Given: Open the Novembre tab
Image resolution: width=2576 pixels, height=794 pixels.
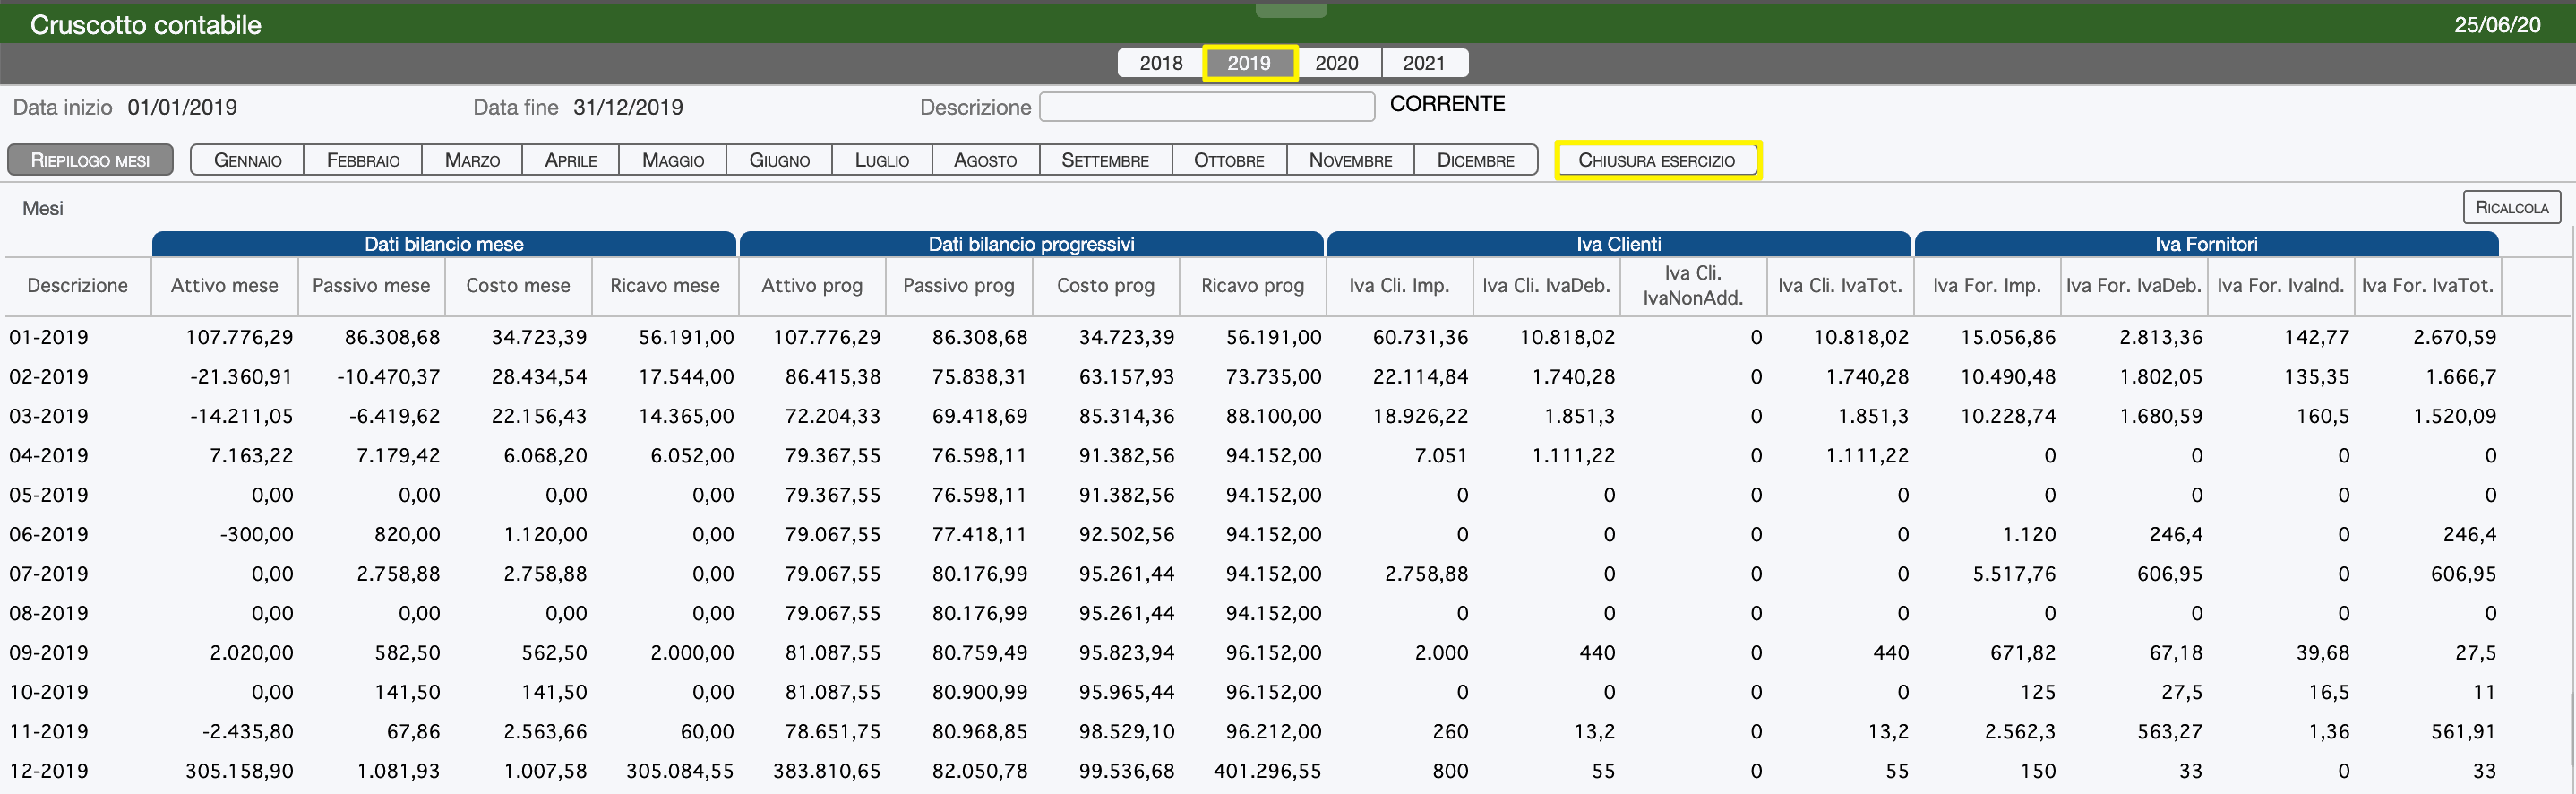Looking at the screenshot, I should 1350,160.
